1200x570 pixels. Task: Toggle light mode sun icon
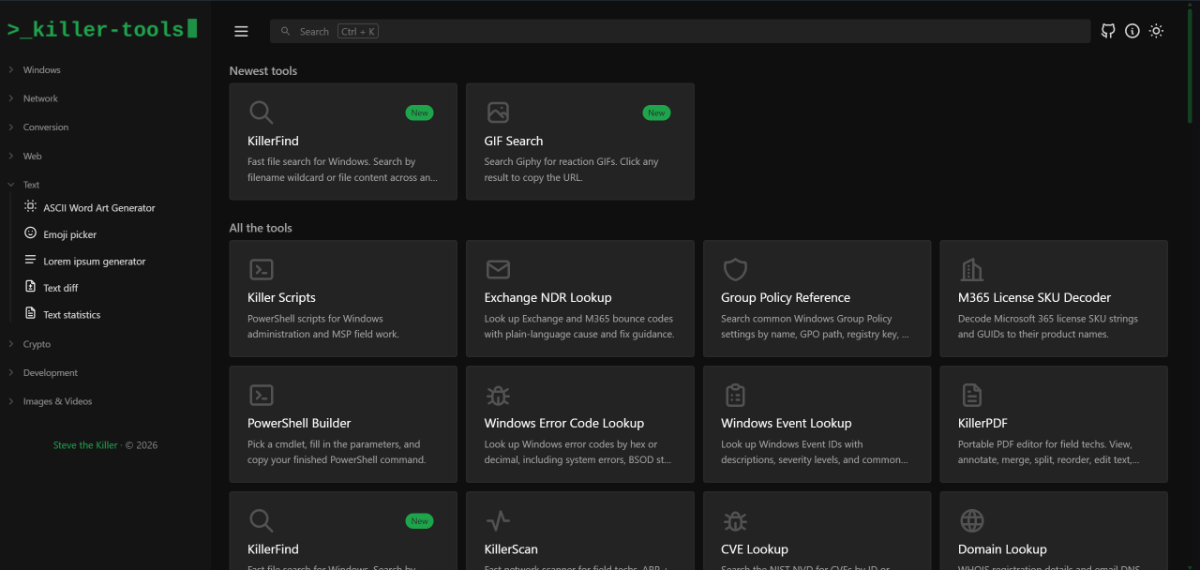click(1156, 31)
